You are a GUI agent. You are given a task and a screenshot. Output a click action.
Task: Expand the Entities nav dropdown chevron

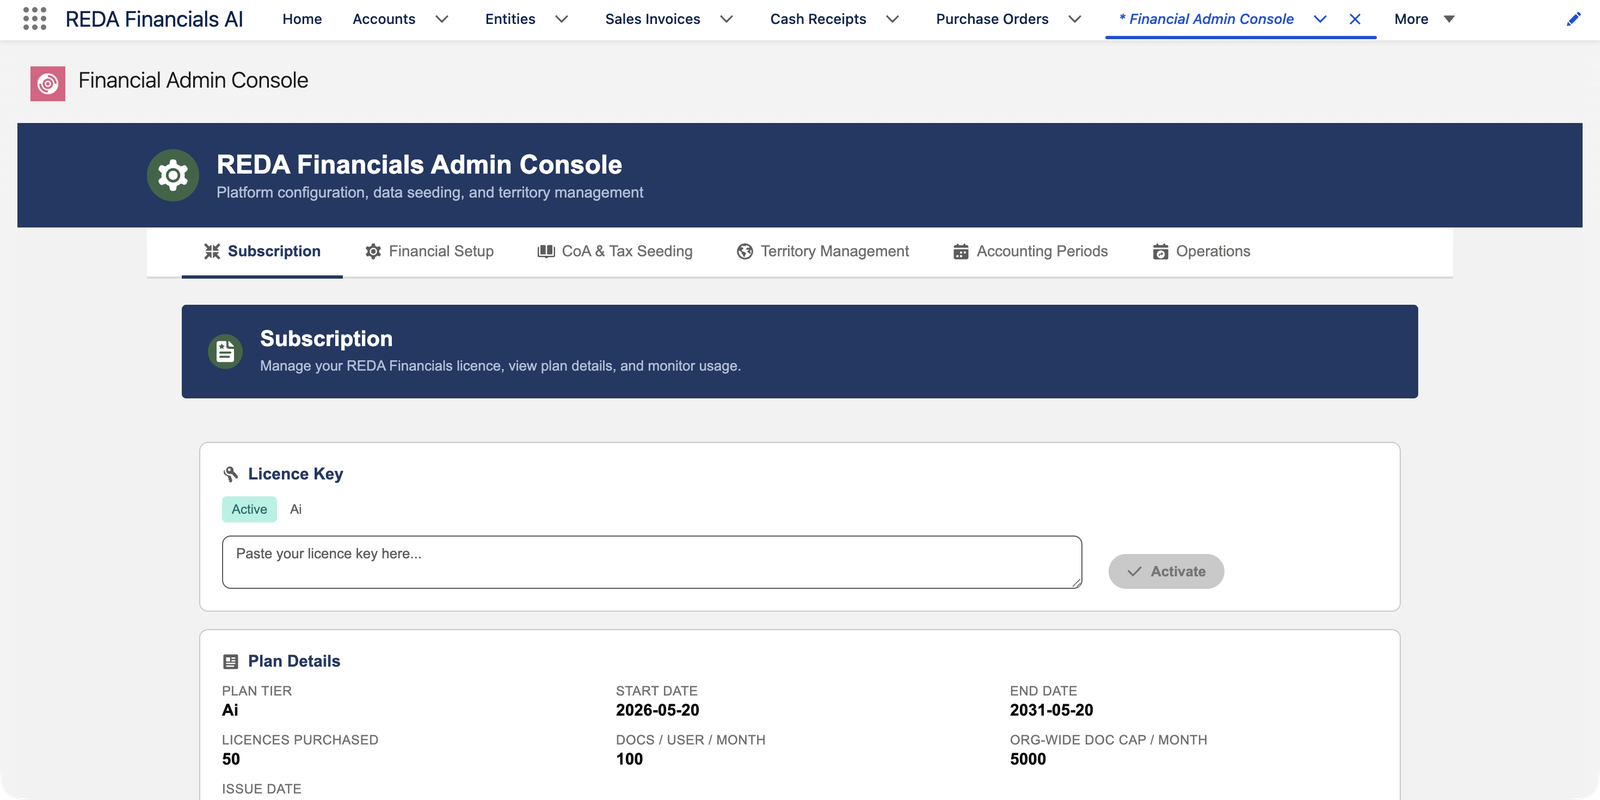tap(562, 19)
